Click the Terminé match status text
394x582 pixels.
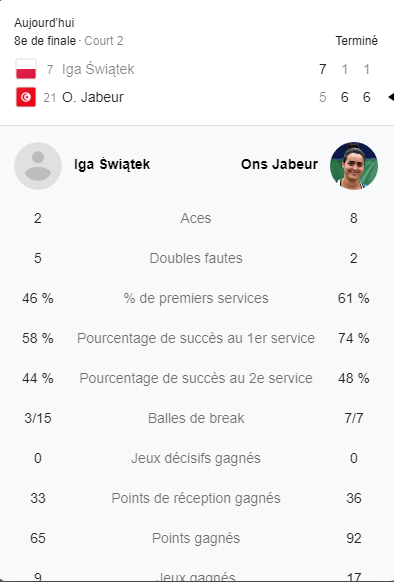(356, 41)
